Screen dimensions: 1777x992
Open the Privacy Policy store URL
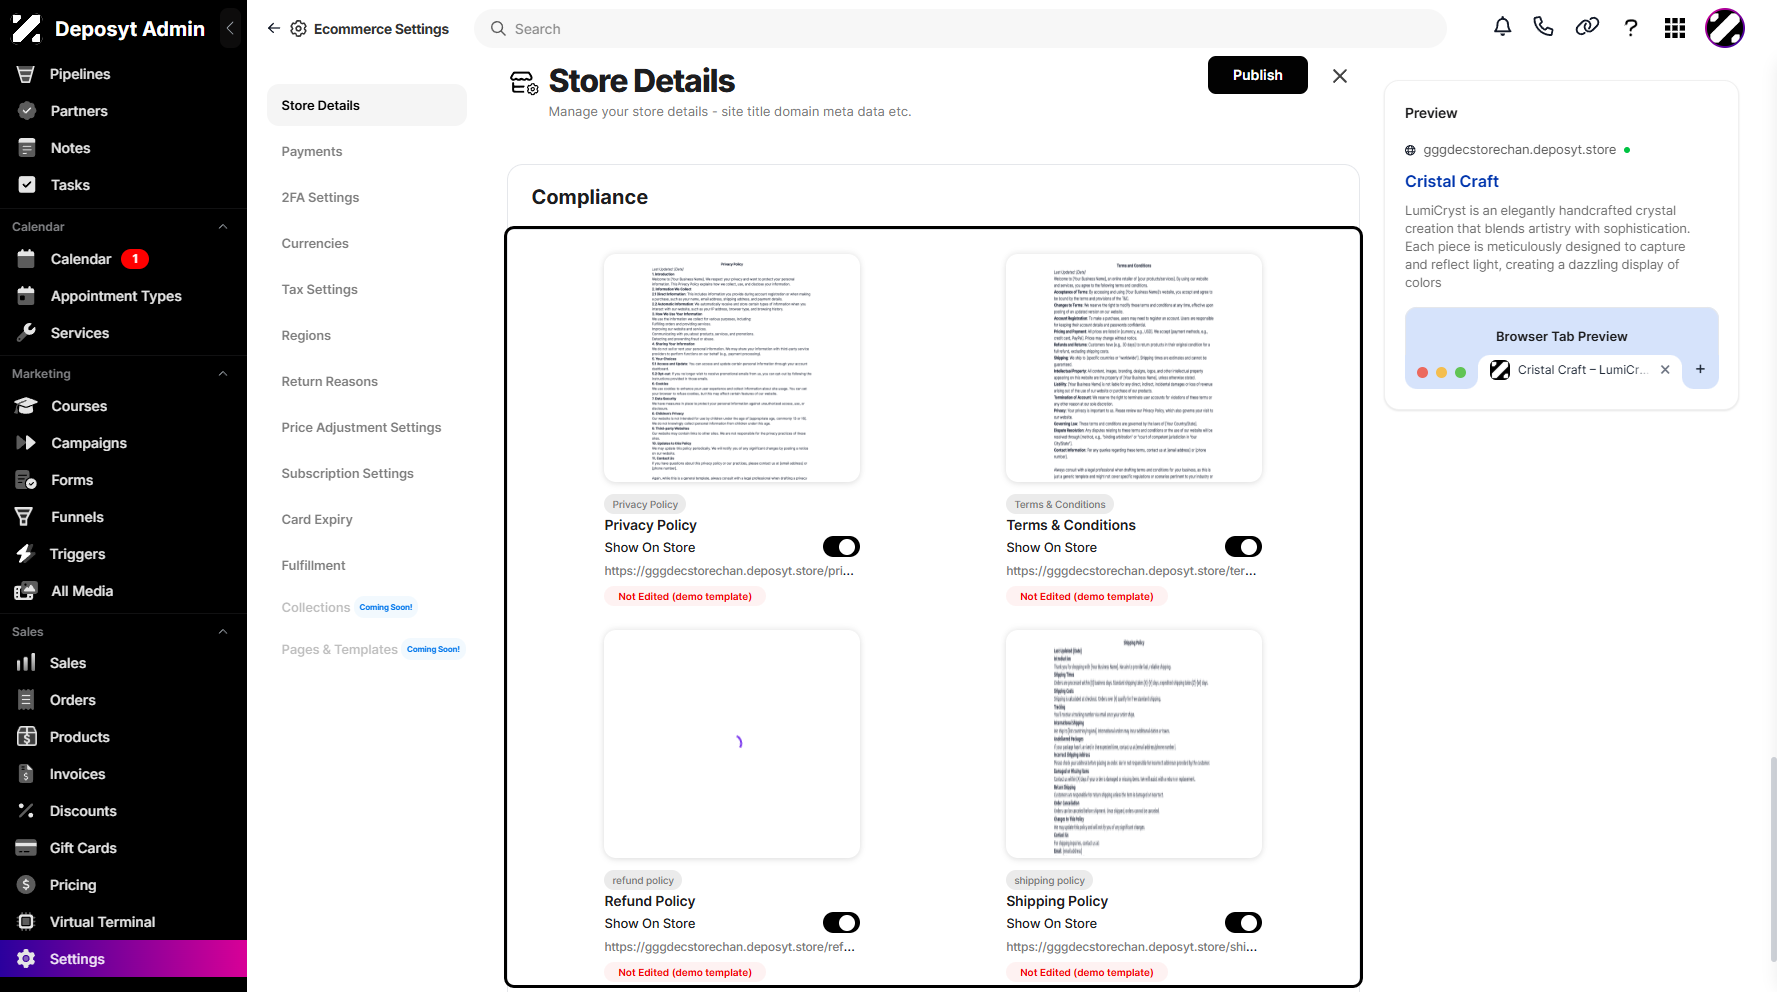coord(729,571)
